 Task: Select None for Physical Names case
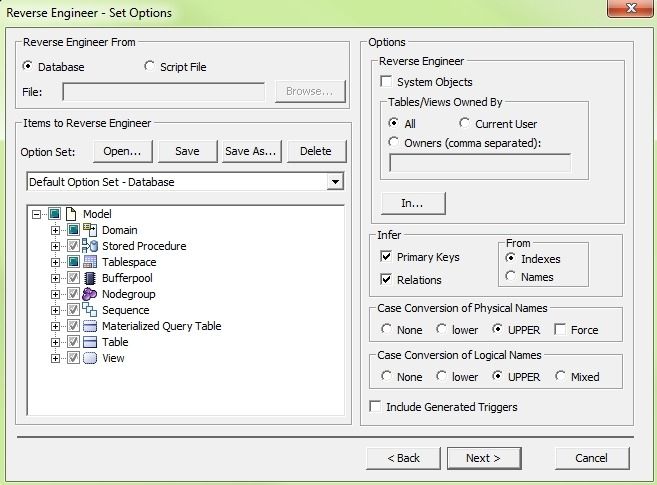pos(386,329)
